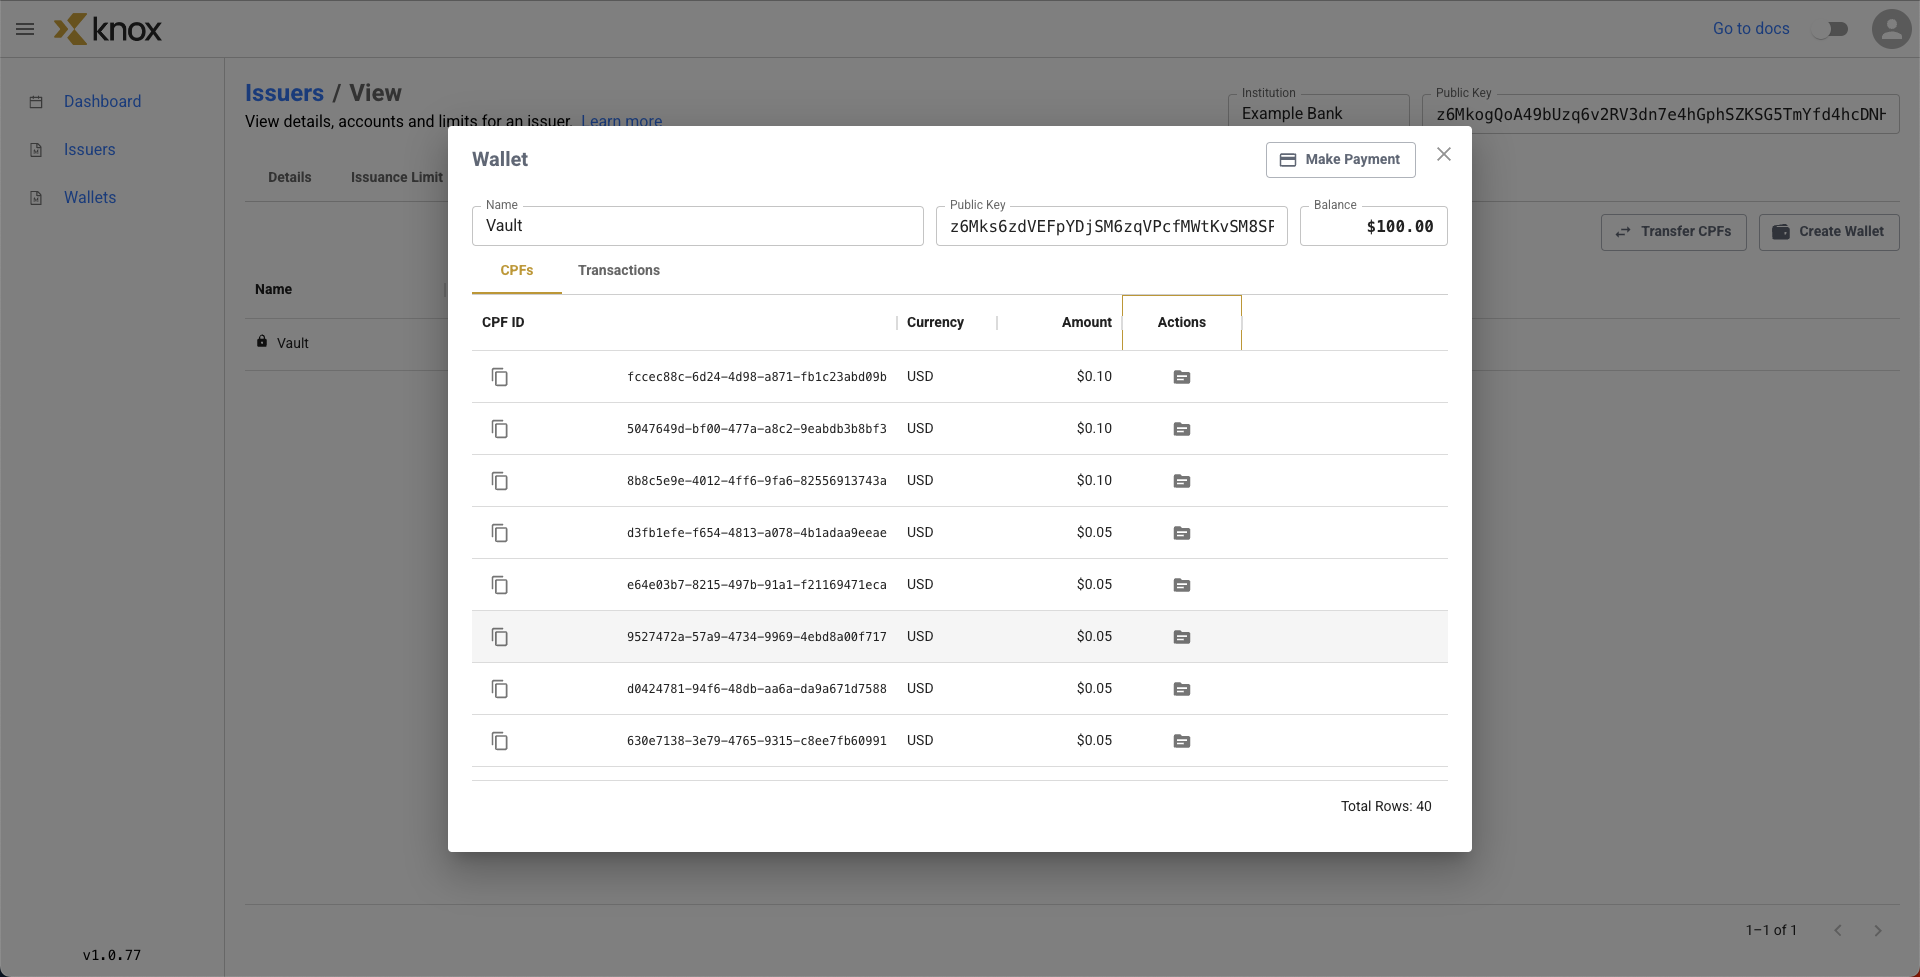
Task: Sort by Amount column header
Action: pos(1060,322)
